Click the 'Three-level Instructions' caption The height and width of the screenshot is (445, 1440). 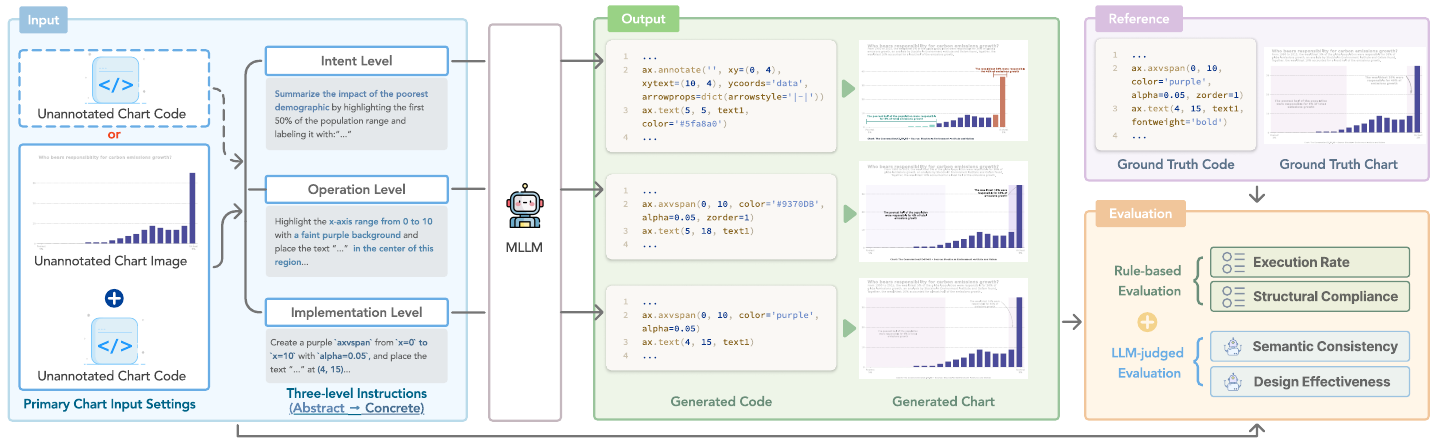(356, 393)
